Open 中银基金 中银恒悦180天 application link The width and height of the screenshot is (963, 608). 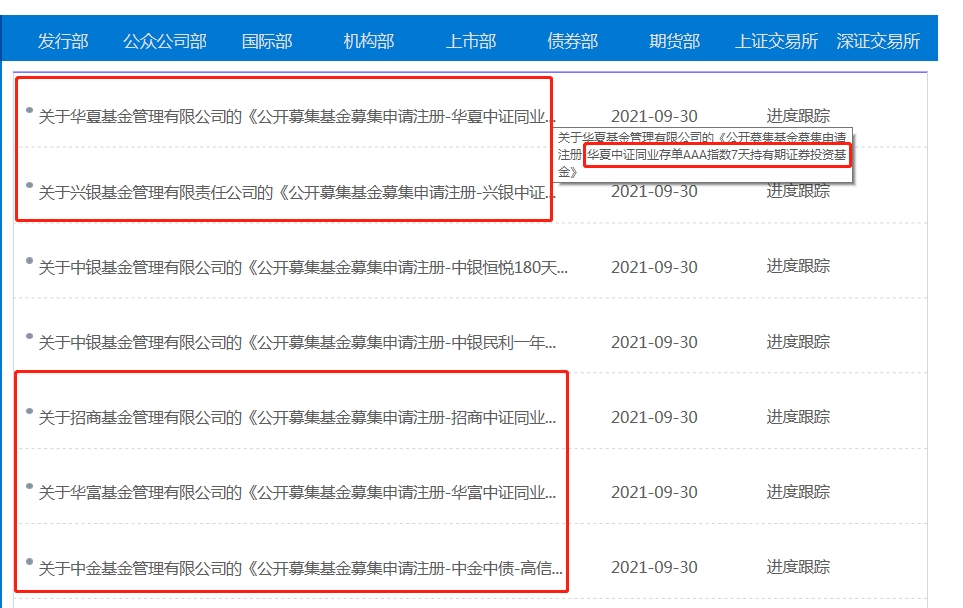(x=303, y=268)
